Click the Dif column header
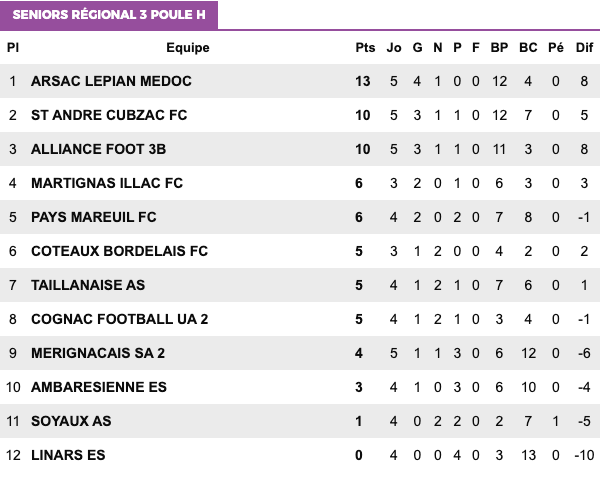Image resolution: width=604 pixels, height=483 pixels. point(585,47)
